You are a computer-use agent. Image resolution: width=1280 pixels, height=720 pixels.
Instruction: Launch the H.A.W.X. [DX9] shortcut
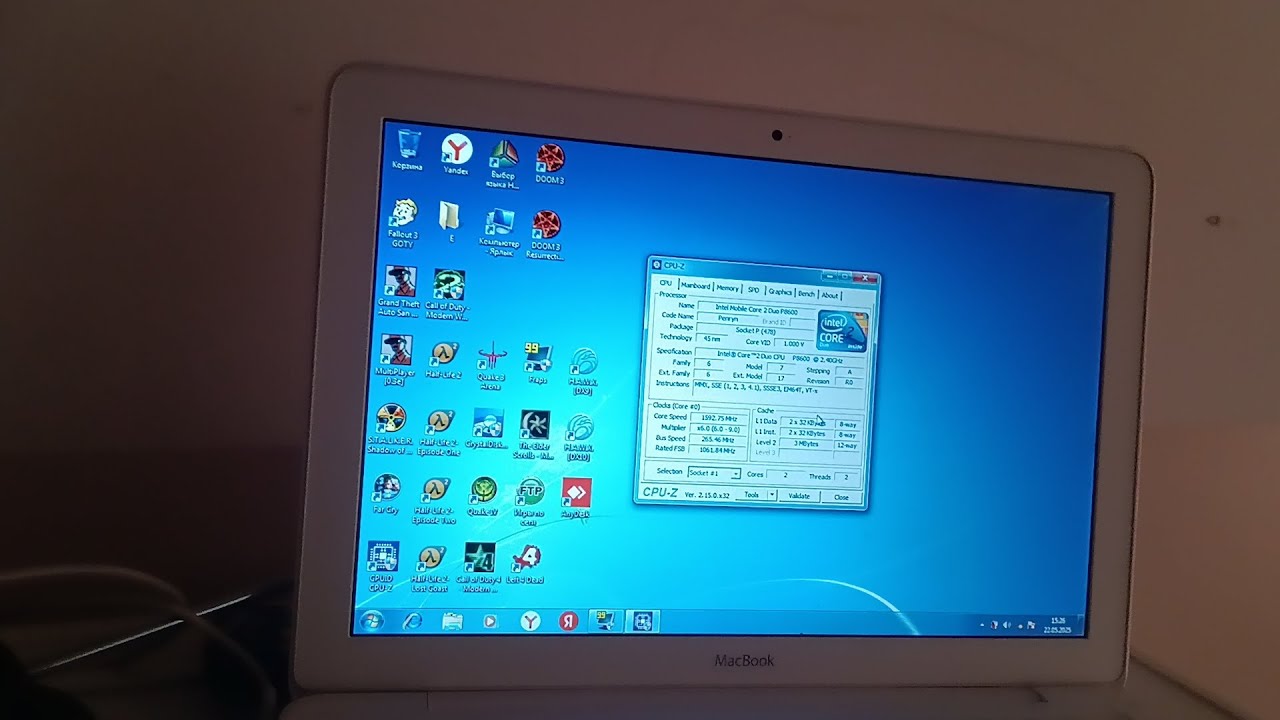pyautogui.click(x=582, y=371)
